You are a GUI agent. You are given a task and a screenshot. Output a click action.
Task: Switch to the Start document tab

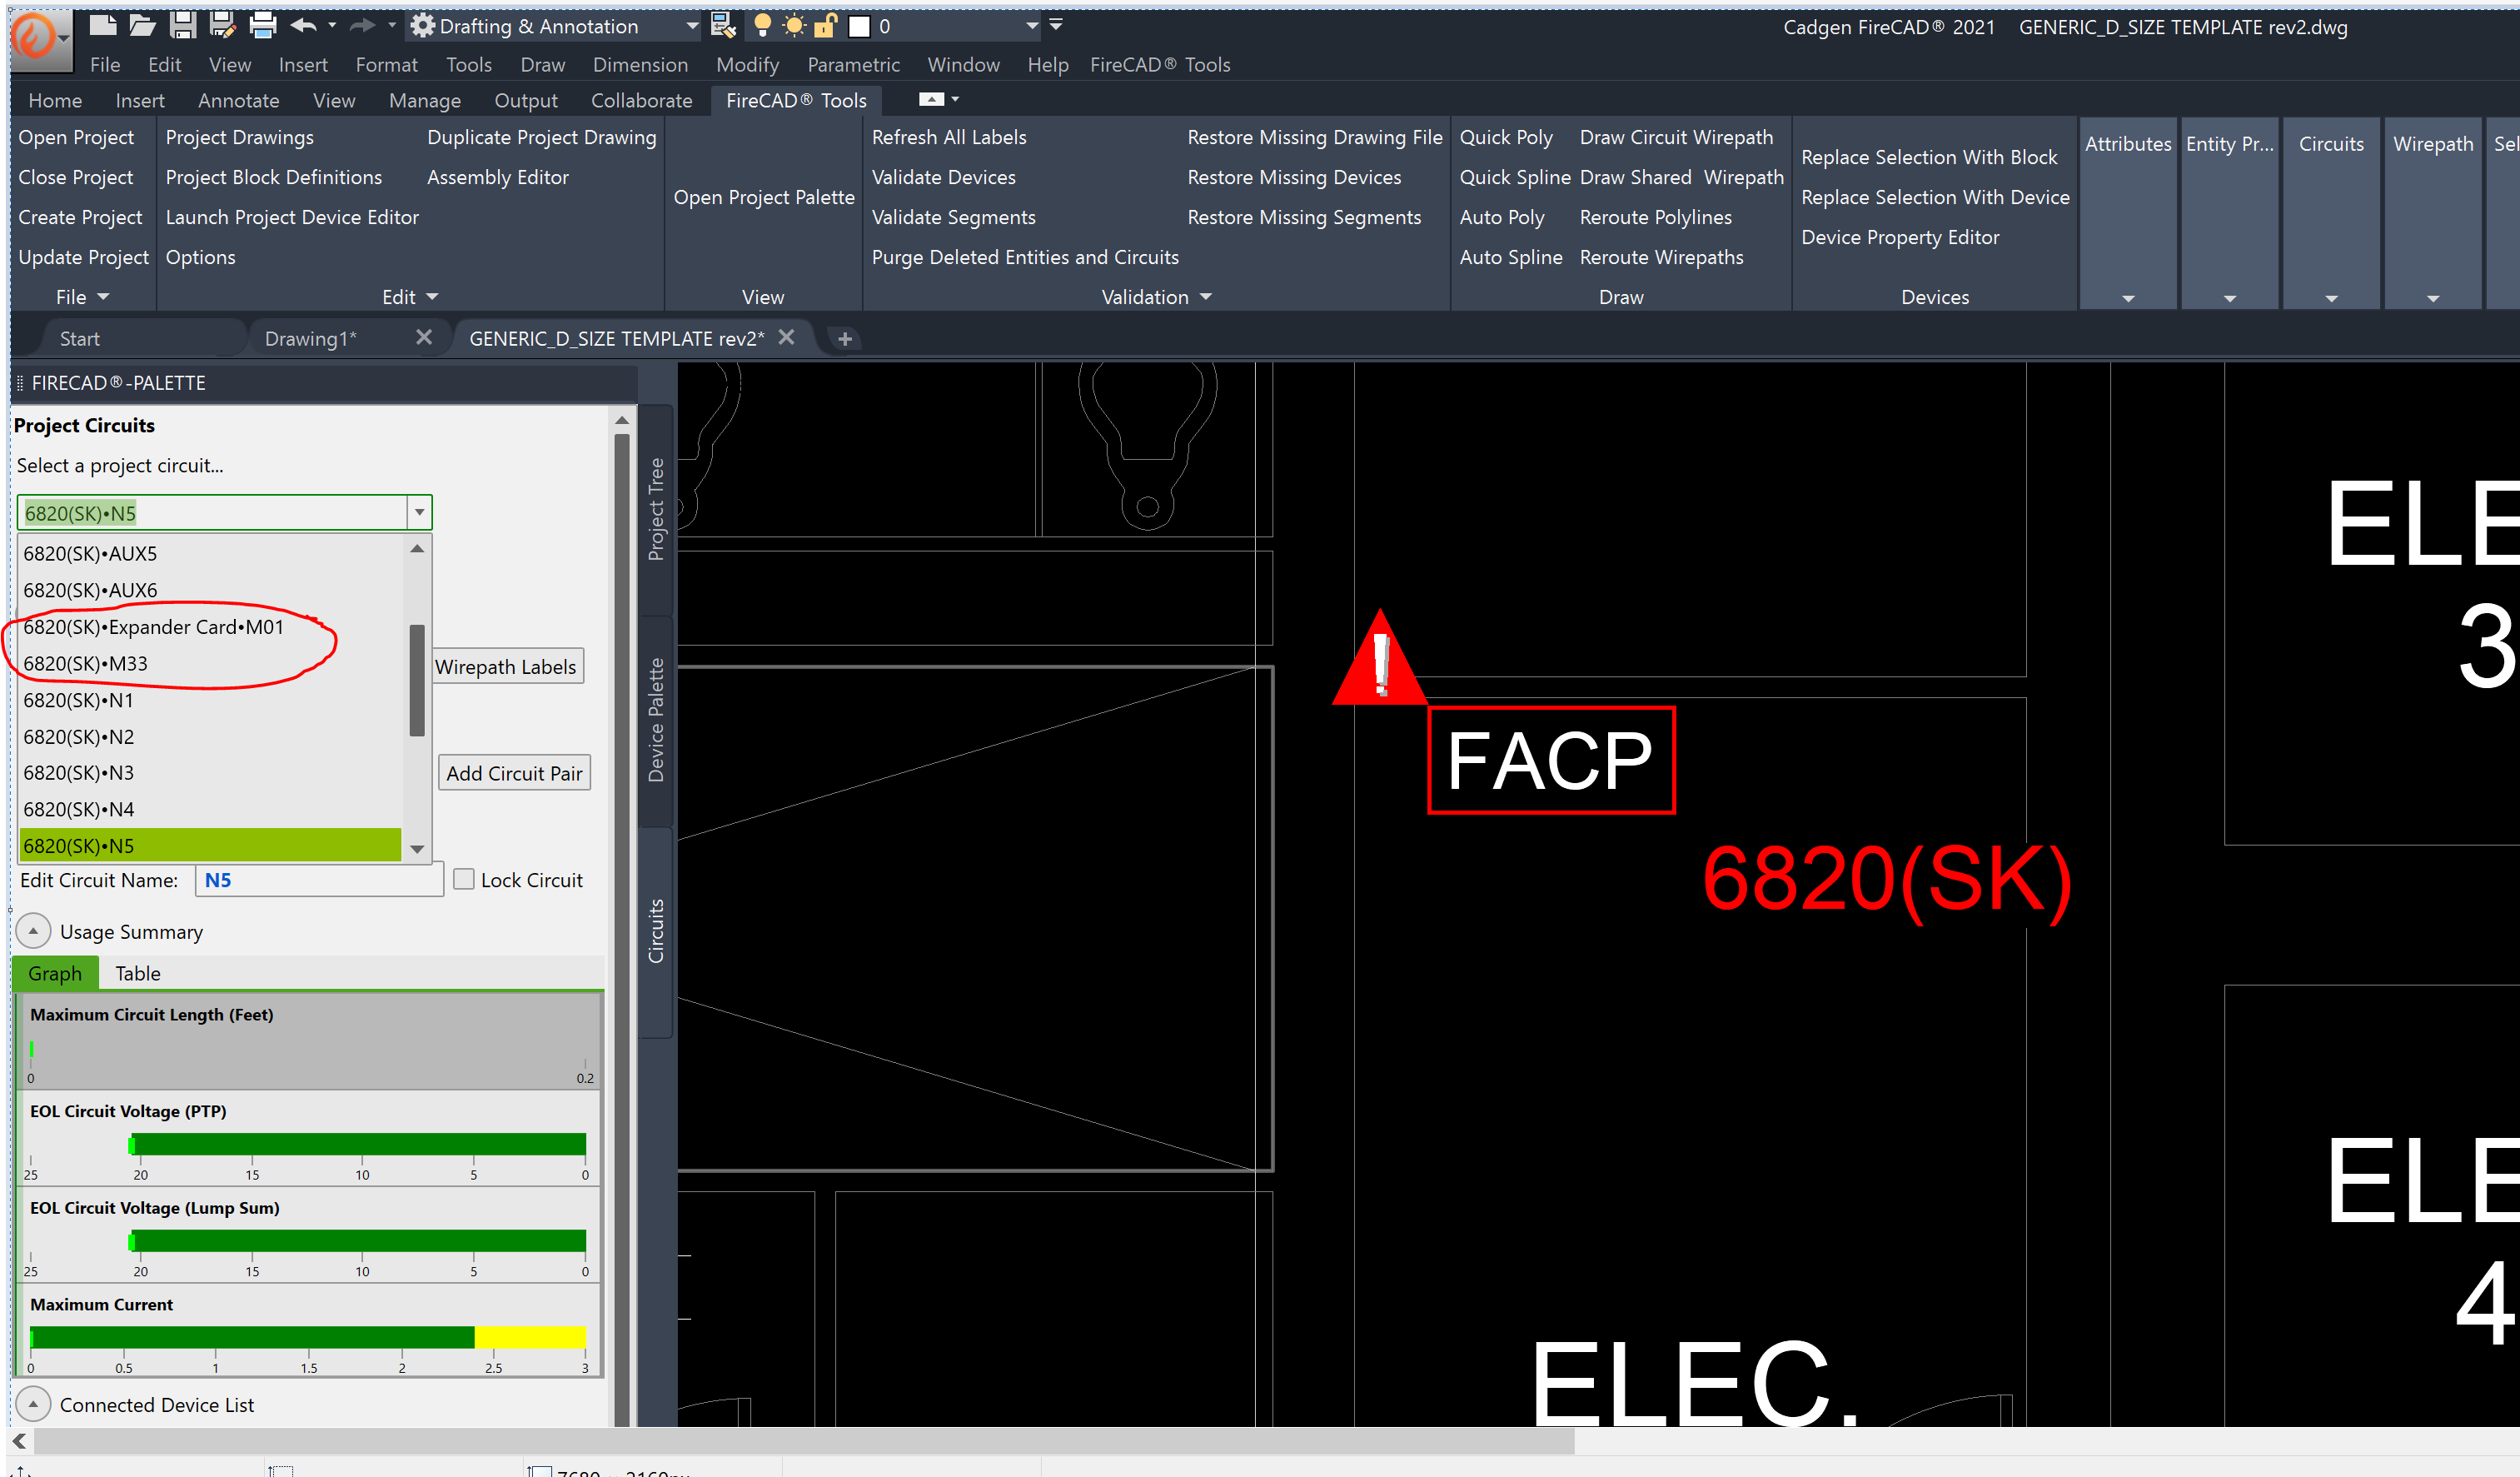(79, 339)
